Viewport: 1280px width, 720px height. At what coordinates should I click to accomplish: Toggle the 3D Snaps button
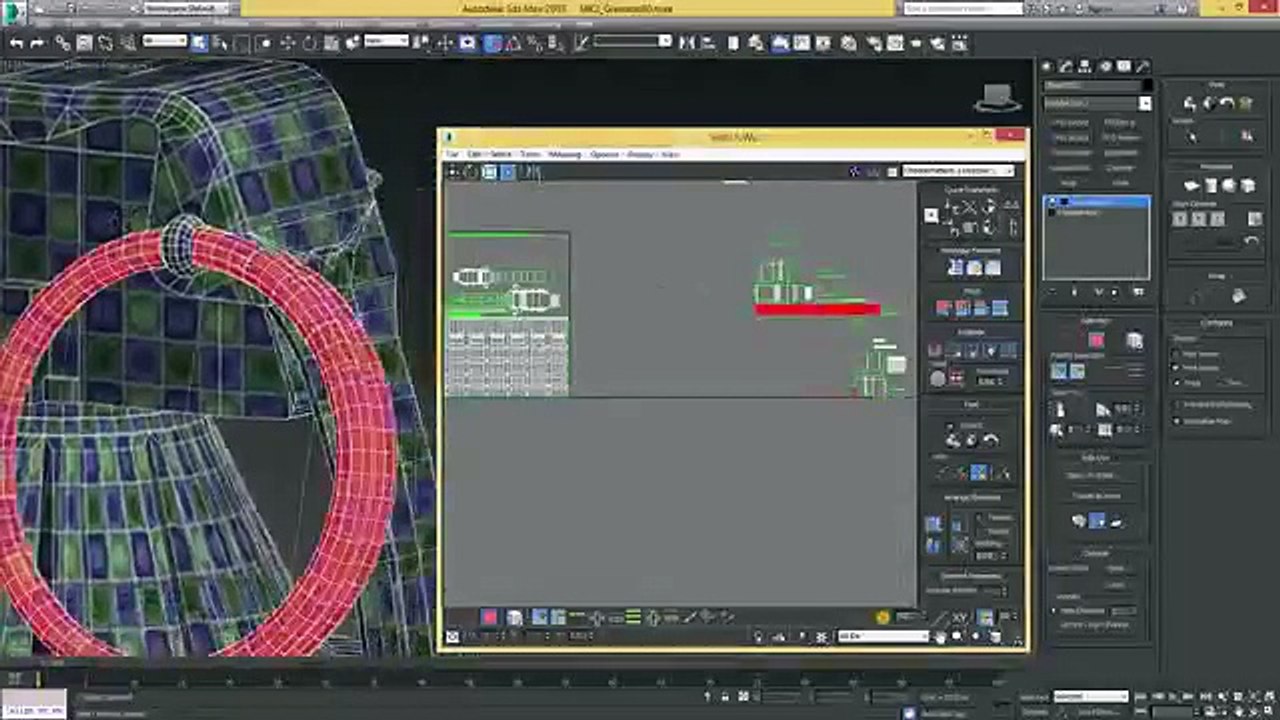coord(493,43)
